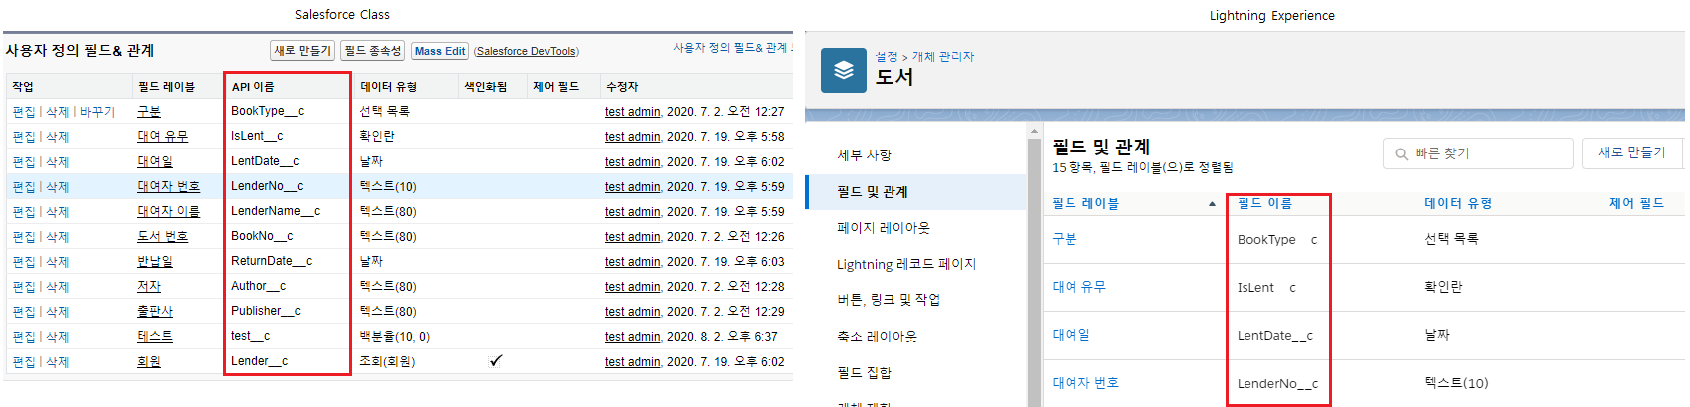Select Lightning 레코드 페이지 in the sidebar
The width and height of the screenshot is (1690, 407).
[906, 264]
